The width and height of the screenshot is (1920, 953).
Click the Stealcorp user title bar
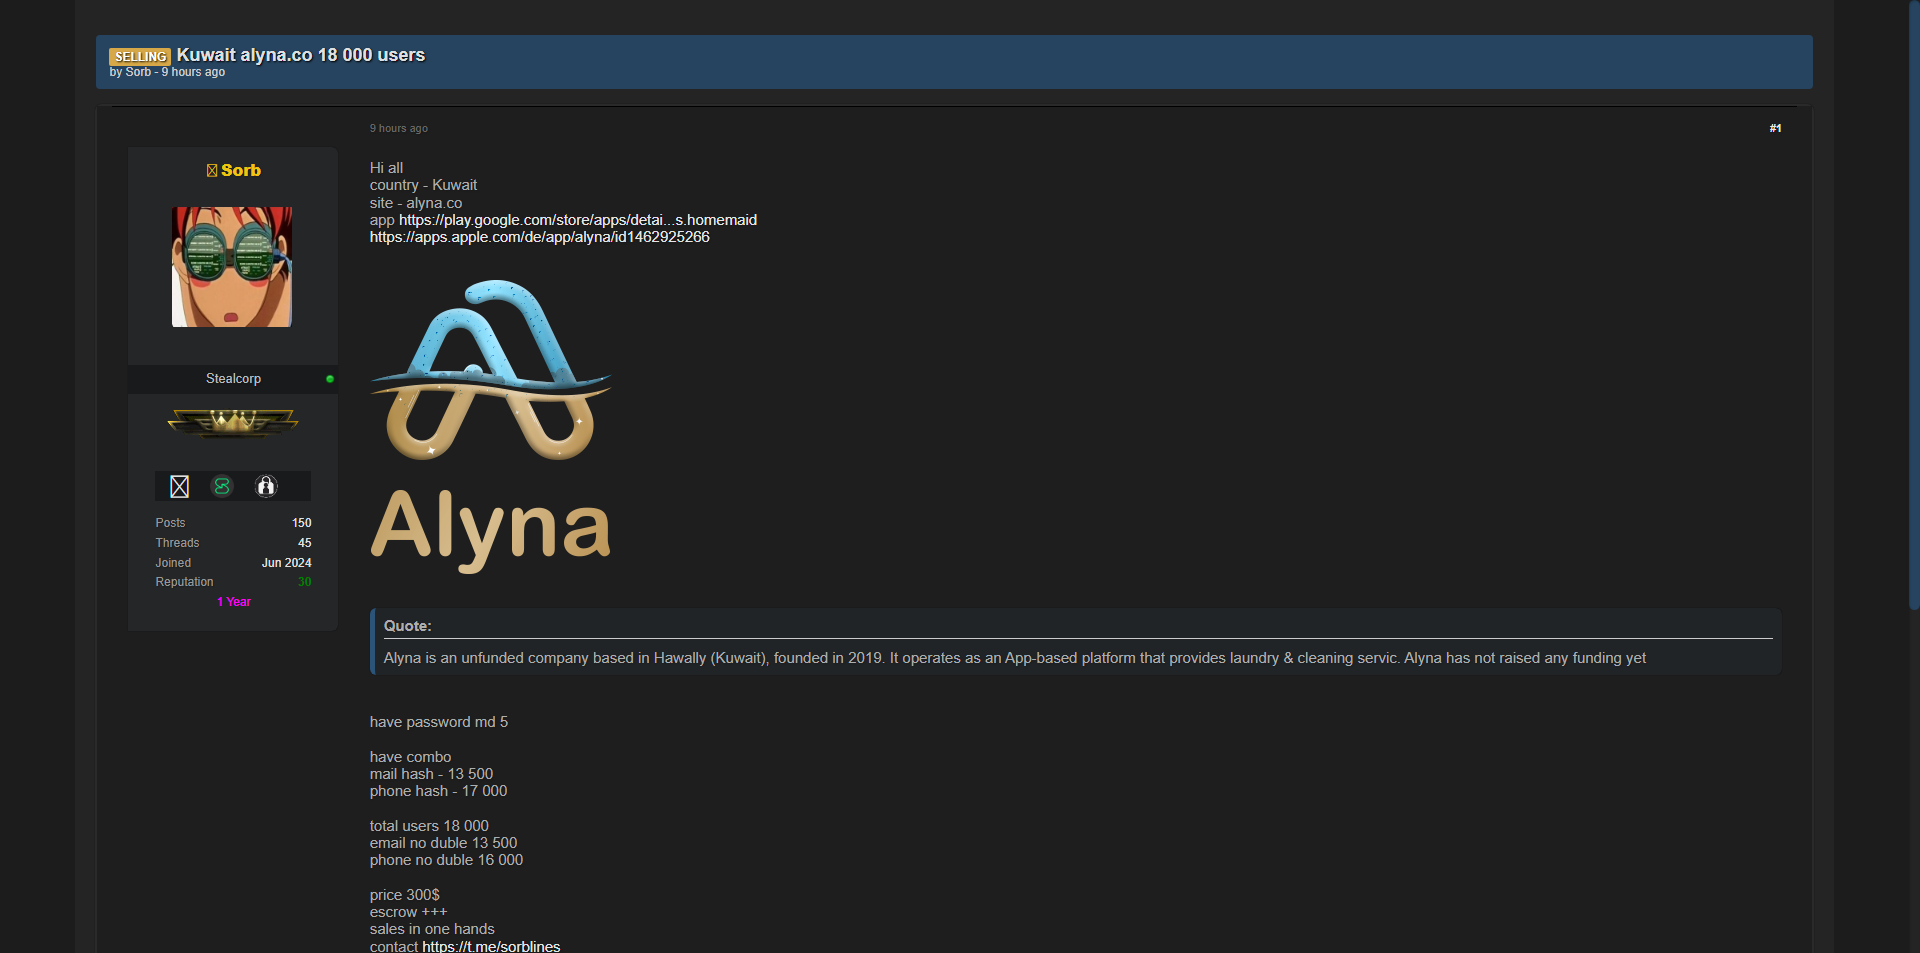(233, 379)
